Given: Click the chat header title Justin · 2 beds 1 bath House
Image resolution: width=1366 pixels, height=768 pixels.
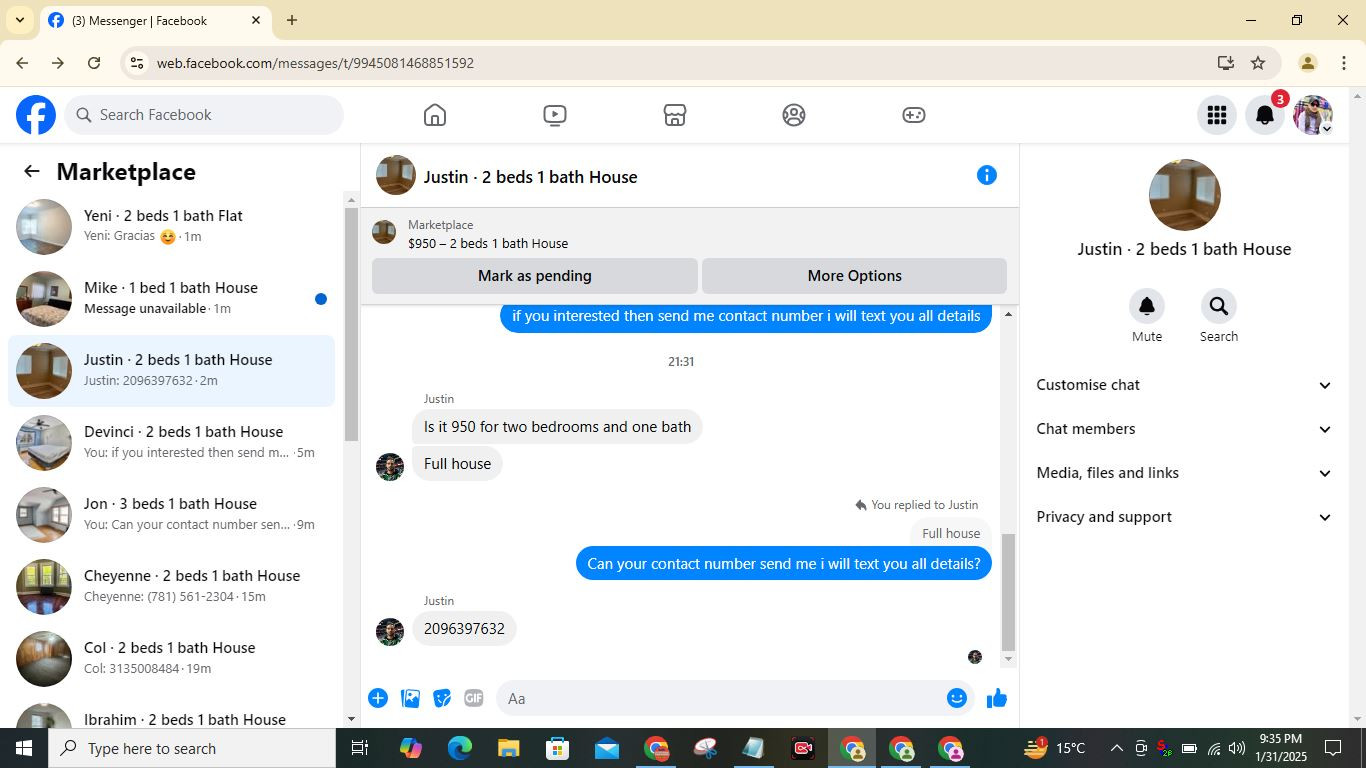Looking at the screenshot, I should [x=530, y=177].
